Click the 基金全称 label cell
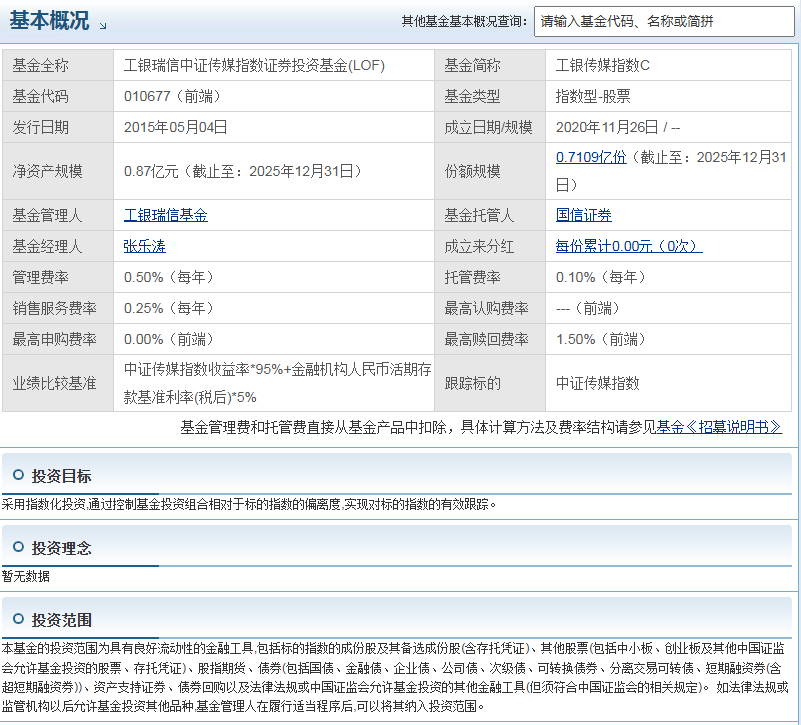801x725 pixels. [58, 65]
